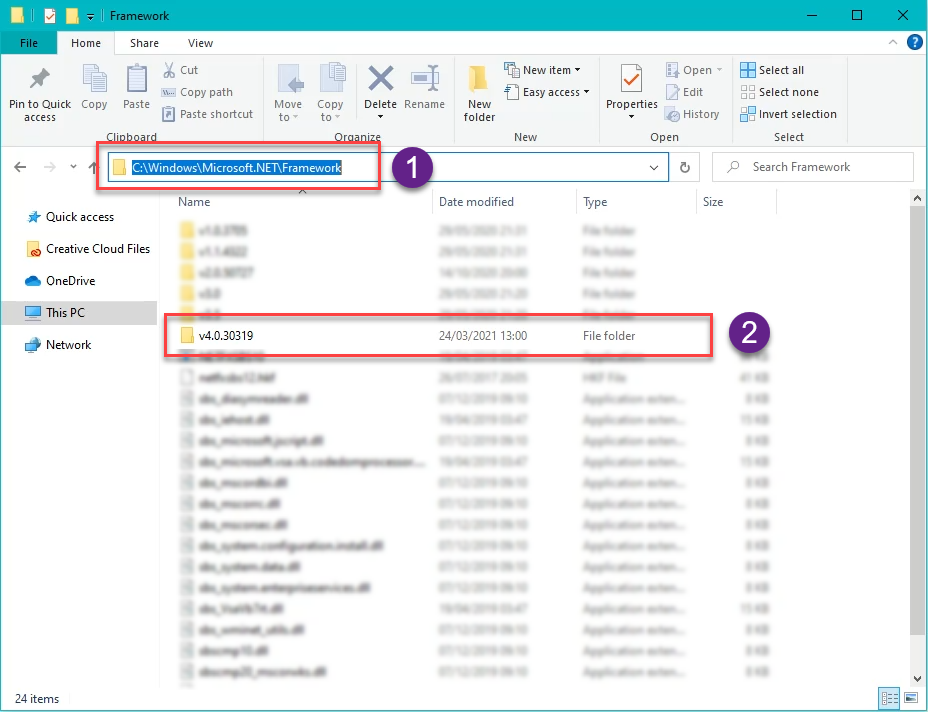Collapse the ribbon with the chevron
Image resolution: width=928 pixels, height=712 pixels.
pos(892,43)
